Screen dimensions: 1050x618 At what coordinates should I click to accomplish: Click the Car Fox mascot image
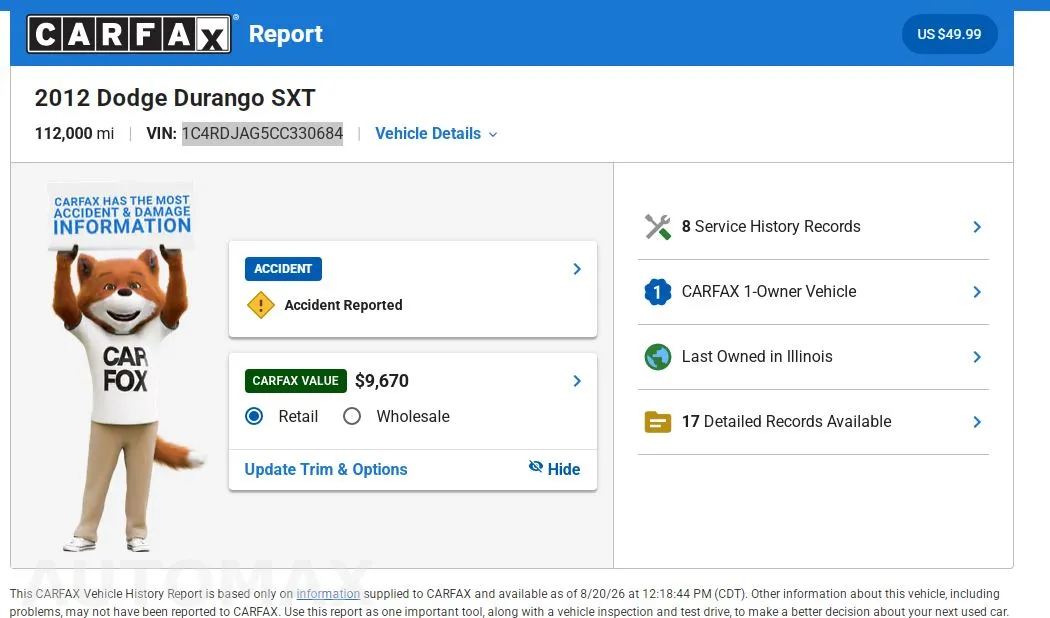(x=122, y=367)
